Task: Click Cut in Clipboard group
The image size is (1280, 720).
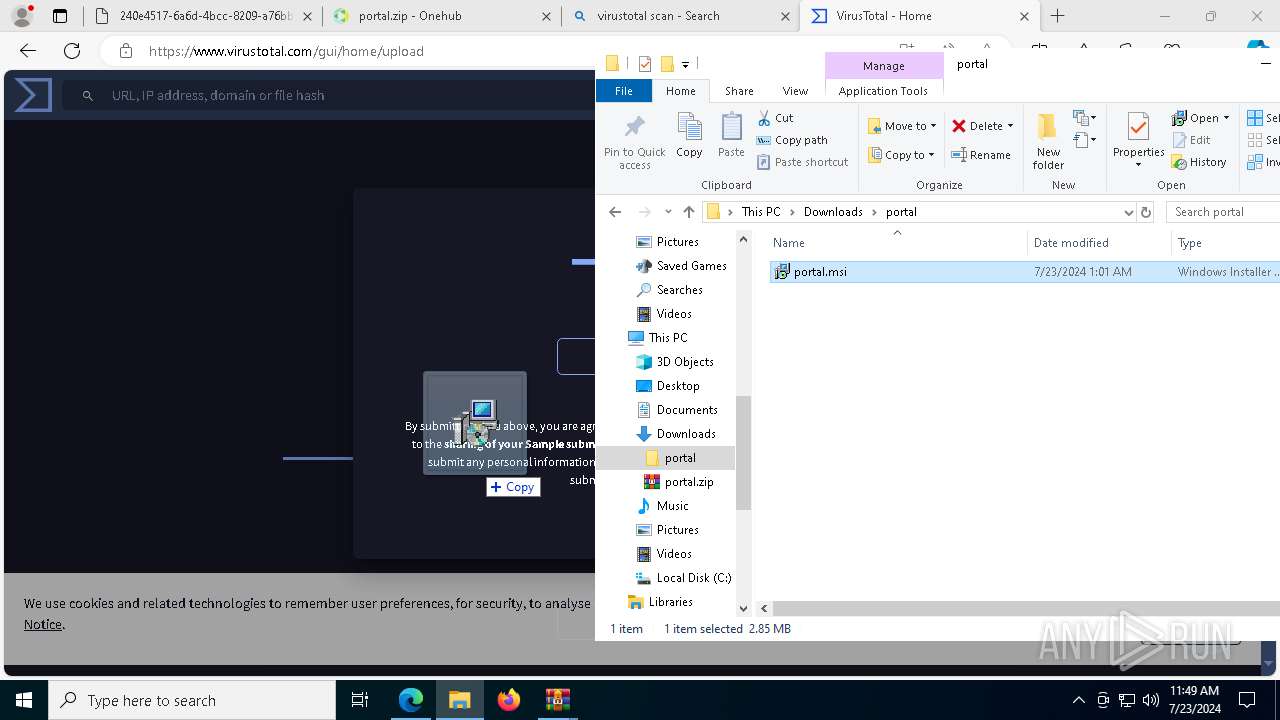Action: click(775, 118)
